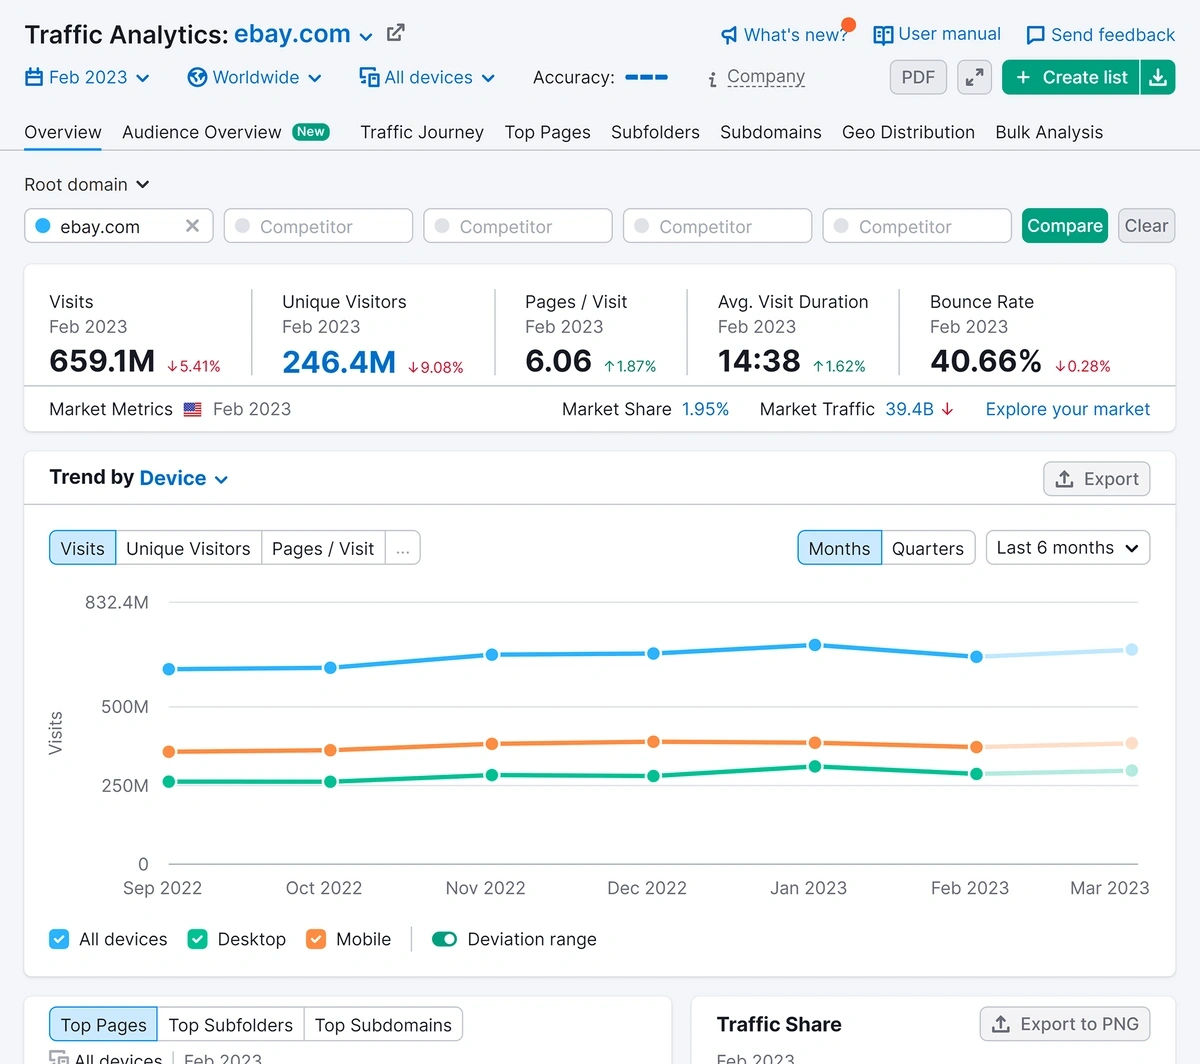Select the Top Subdomains toggle
Image resolution: width=1200 pixels, height=1064 pixels.
pos(383,1025)
